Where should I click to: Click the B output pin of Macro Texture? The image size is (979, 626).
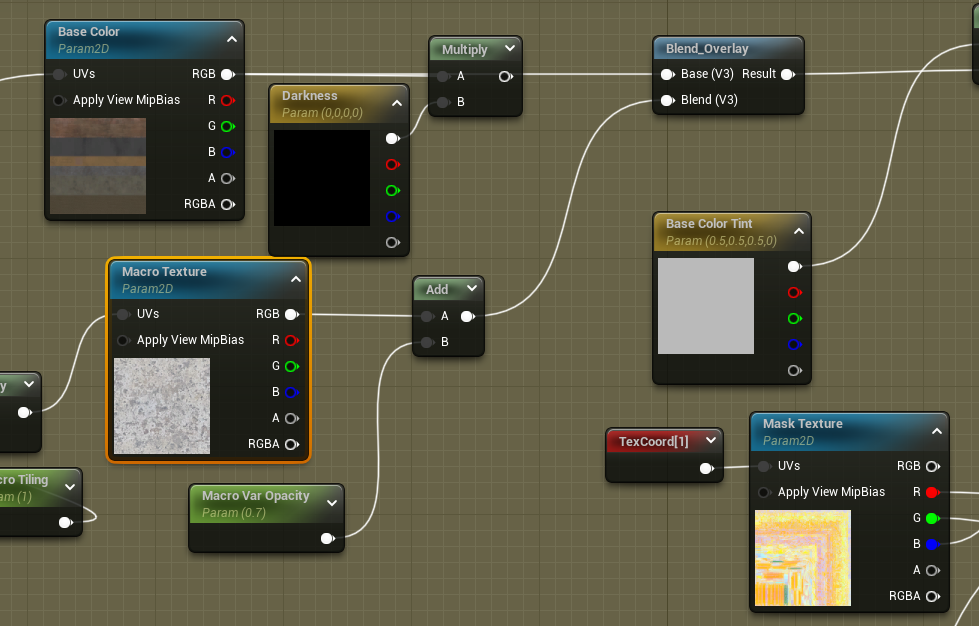click(x=292, y=393)
